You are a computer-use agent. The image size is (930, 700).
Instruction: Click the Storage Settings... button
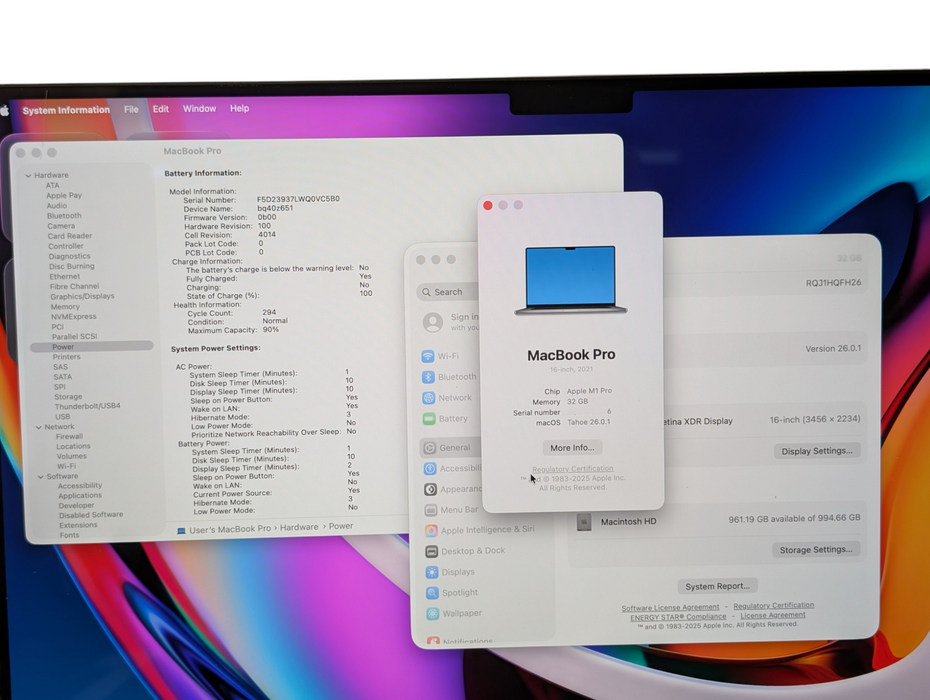pos(816,550)
